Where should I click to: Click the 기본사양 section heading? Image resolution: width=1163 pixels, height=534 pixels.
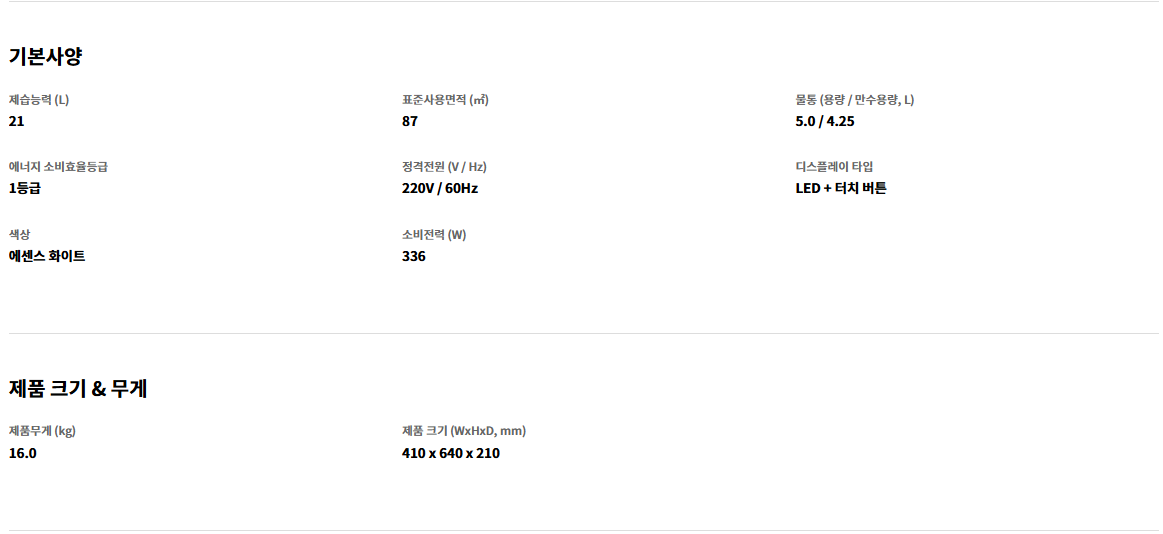coord(45,56)
